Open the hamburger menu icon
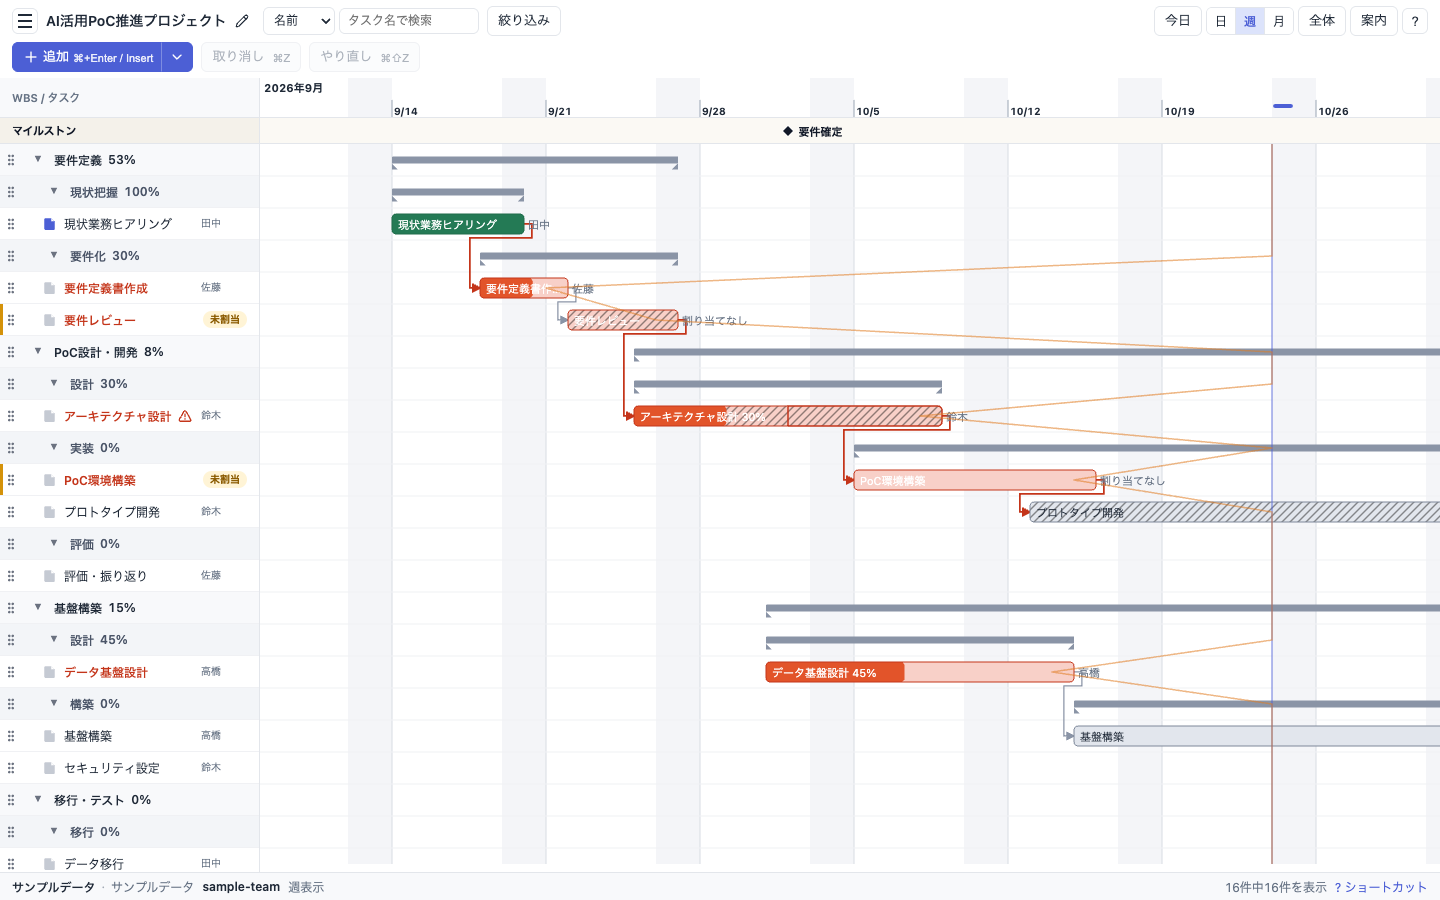 pos(25,21)
